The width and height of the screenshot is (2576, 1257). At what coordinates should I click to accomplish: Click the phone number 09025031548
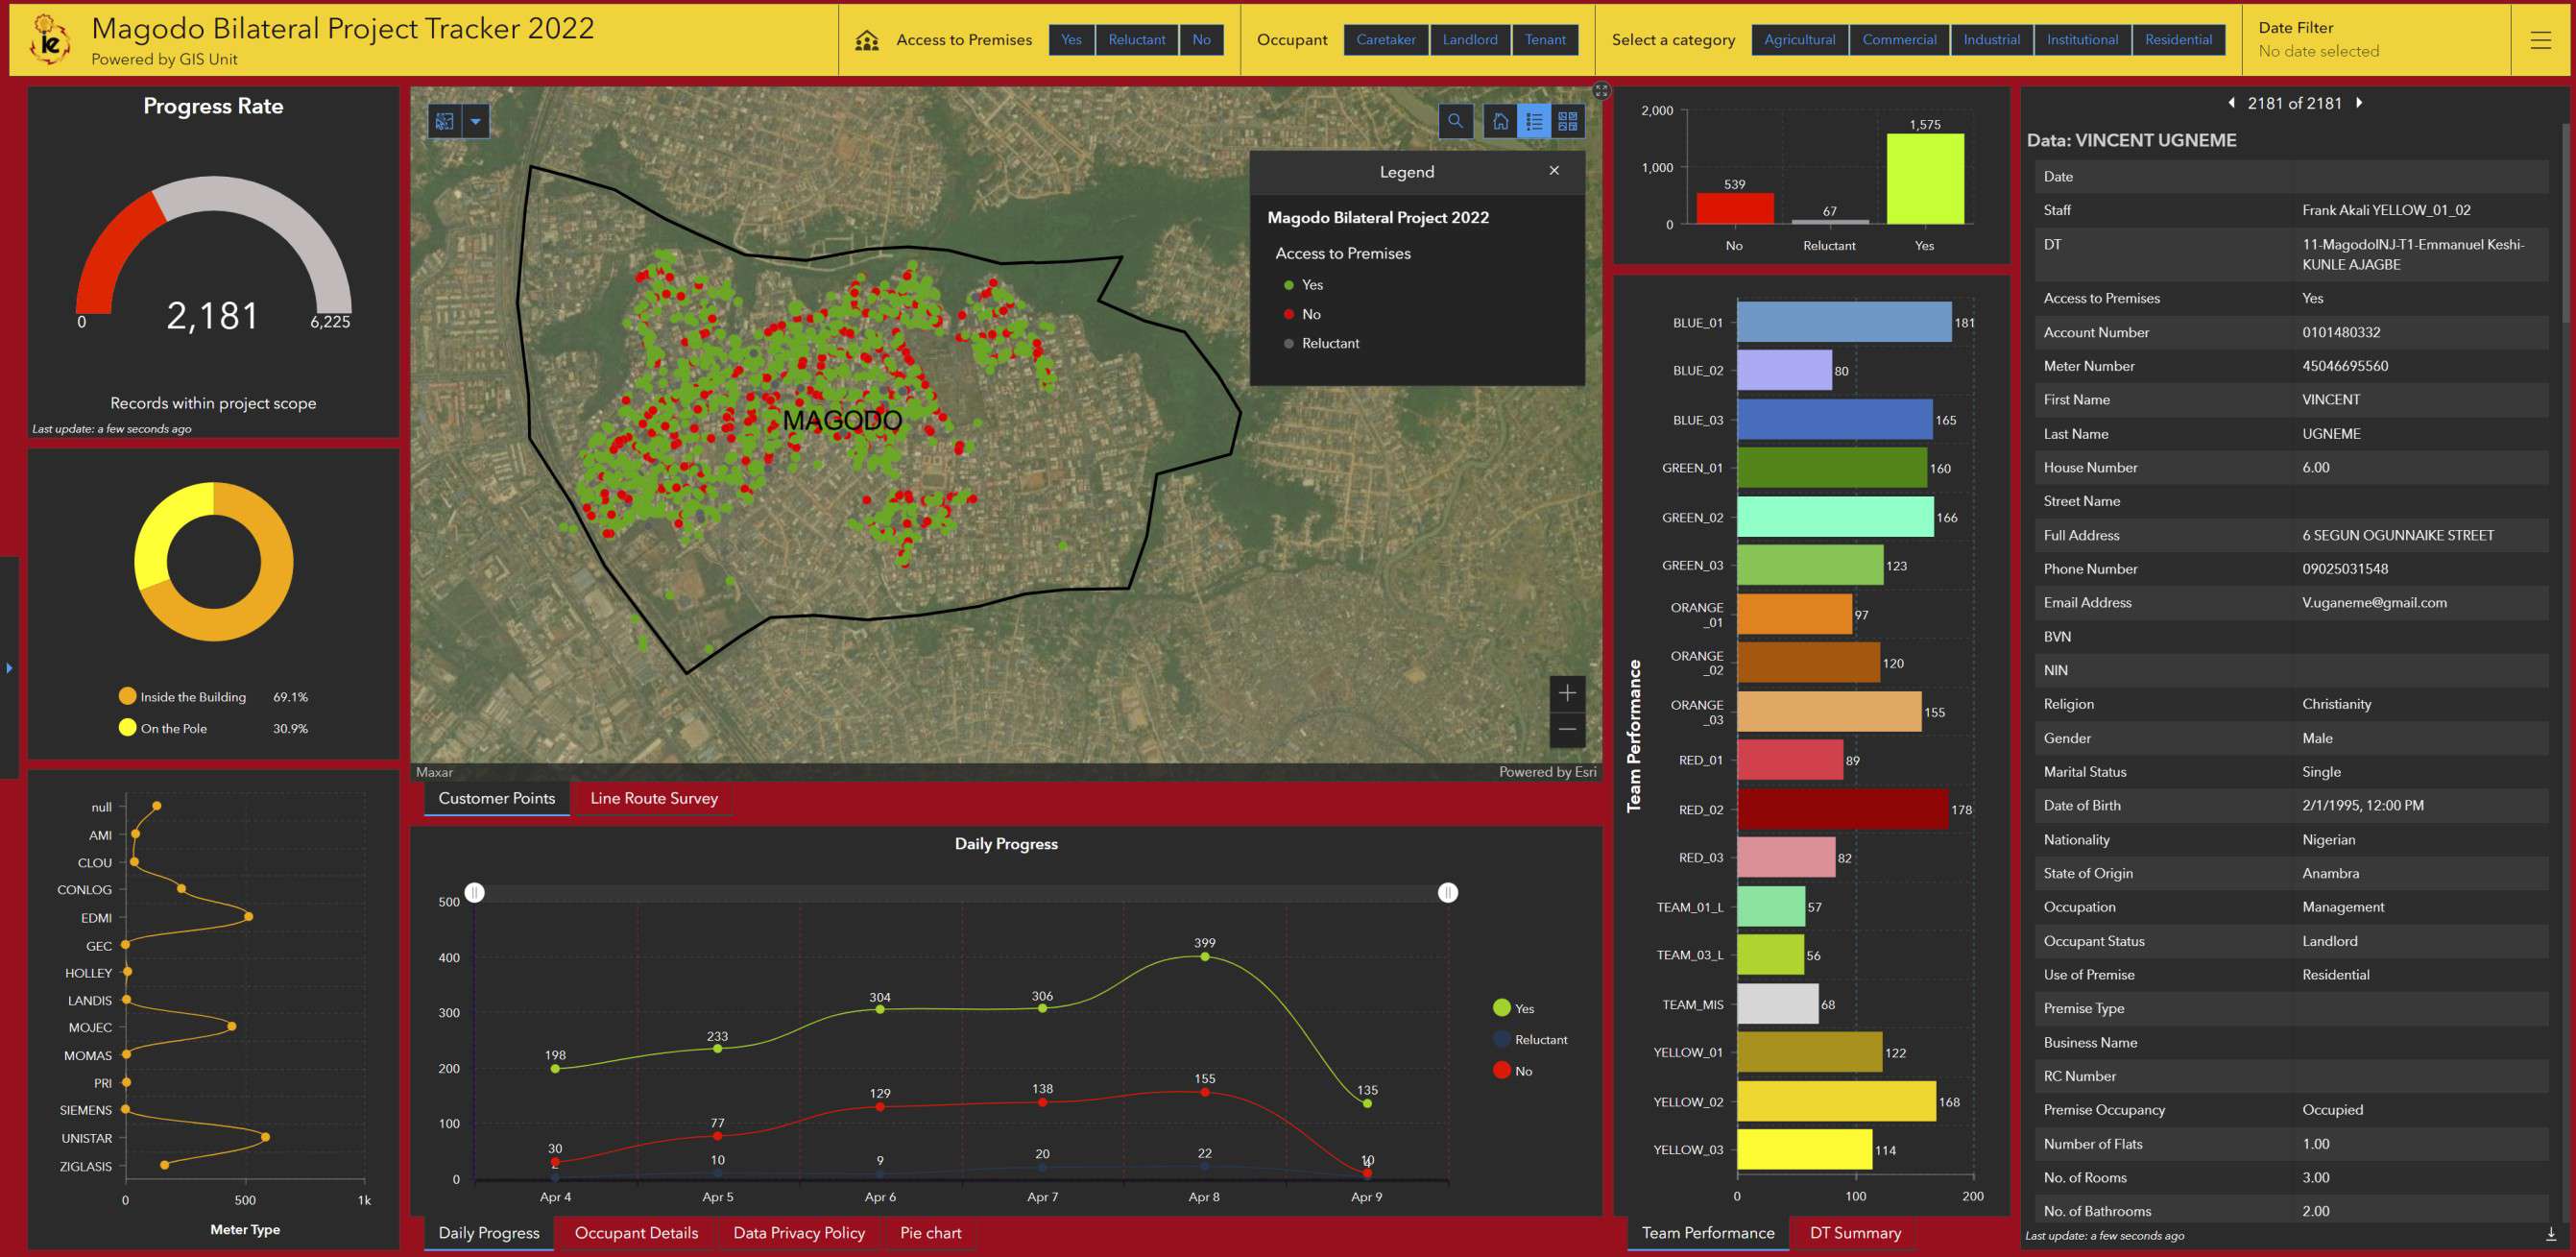point(2344,568)
